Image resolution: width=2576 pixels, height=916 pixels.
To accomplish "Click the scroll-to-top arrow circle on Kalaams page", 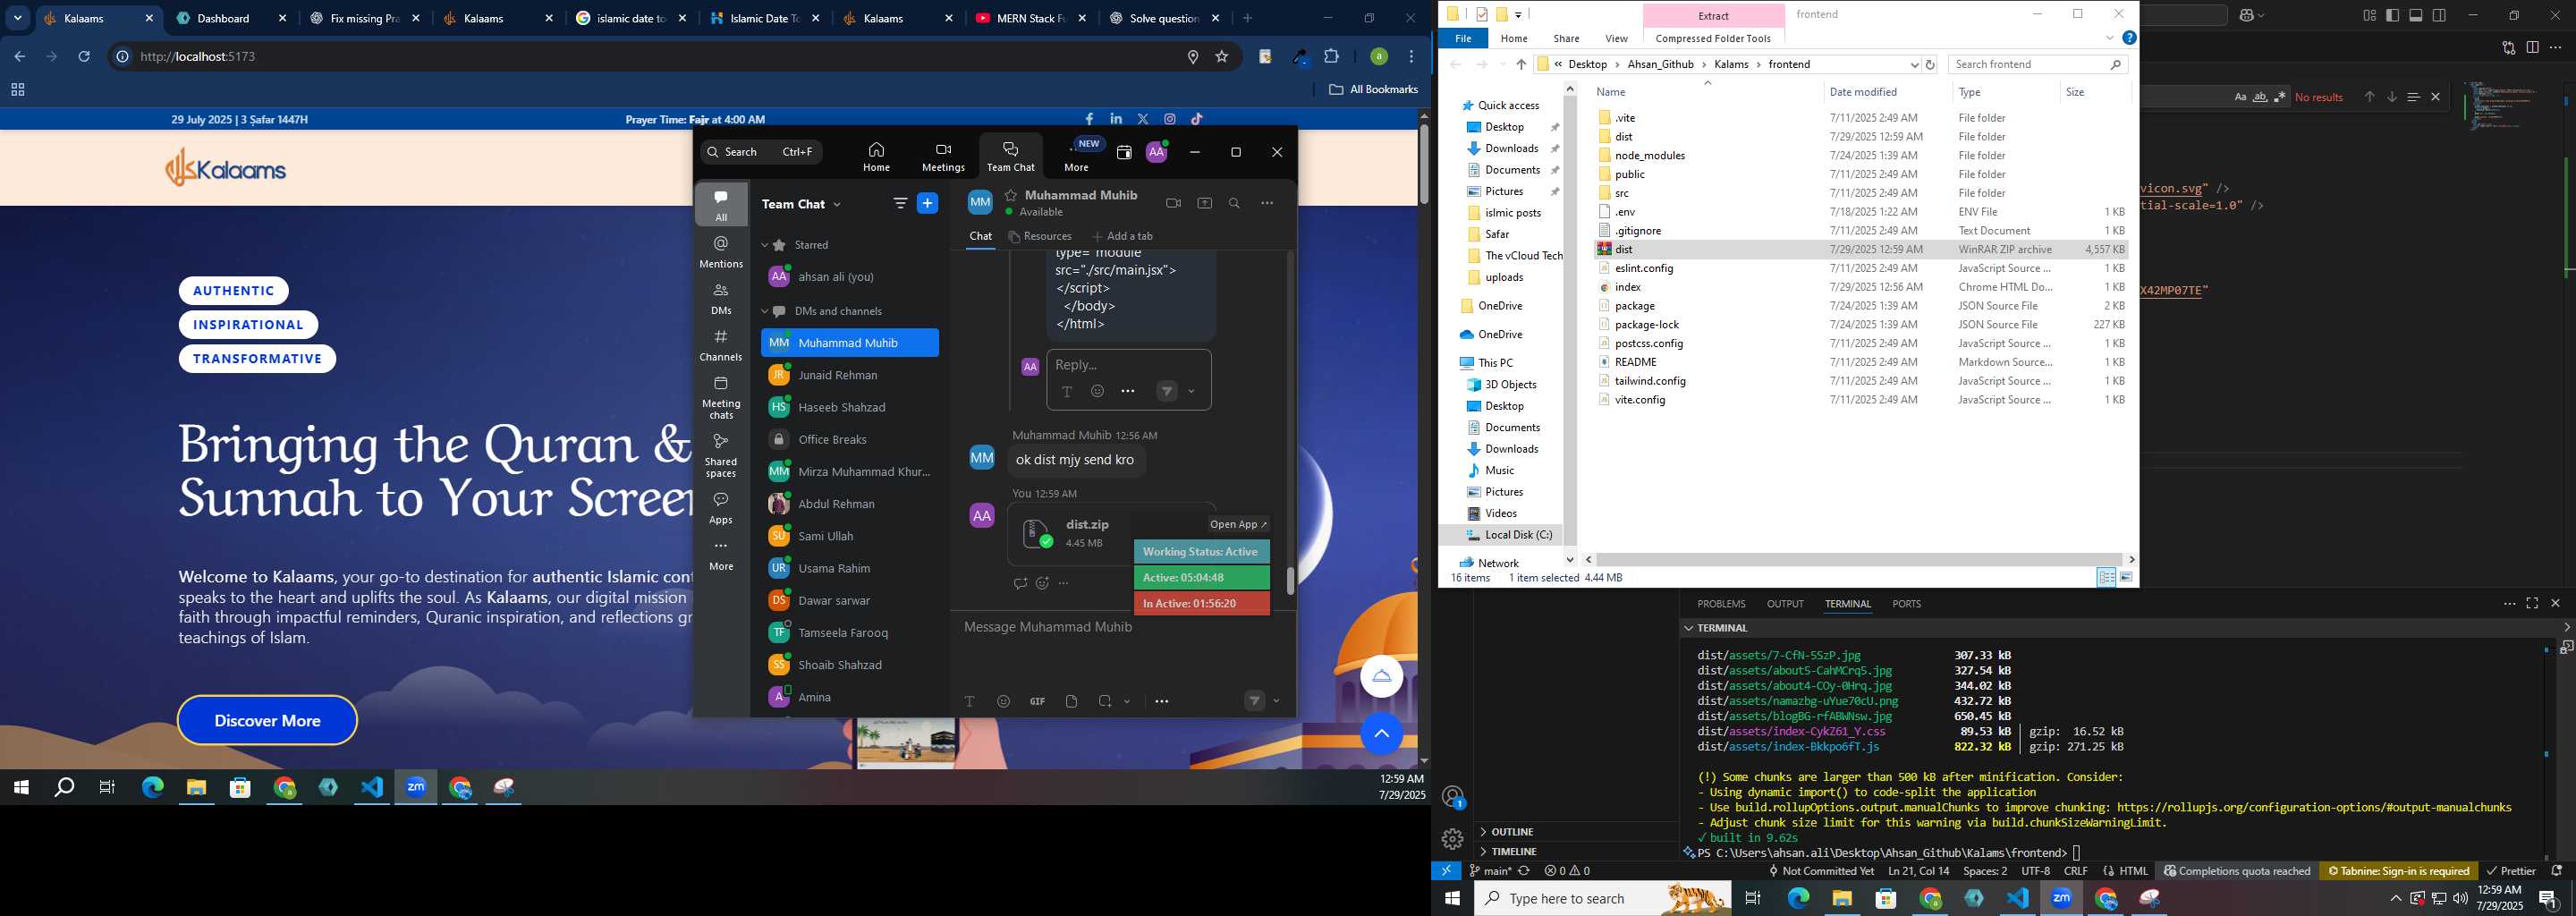I will pyautogui.click(x=1381, y=734).
